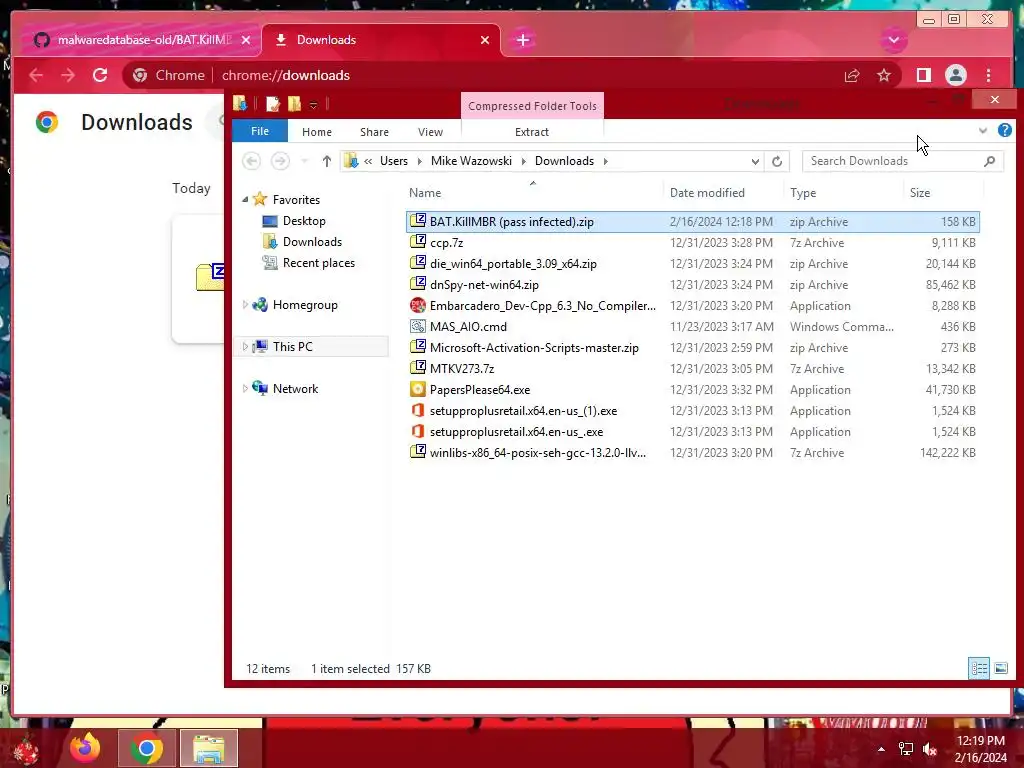Viewport: 1024px width, 768px height.
Task: Select the dnSpy-net-win64.zip file
Action: (x=692, y=285)
